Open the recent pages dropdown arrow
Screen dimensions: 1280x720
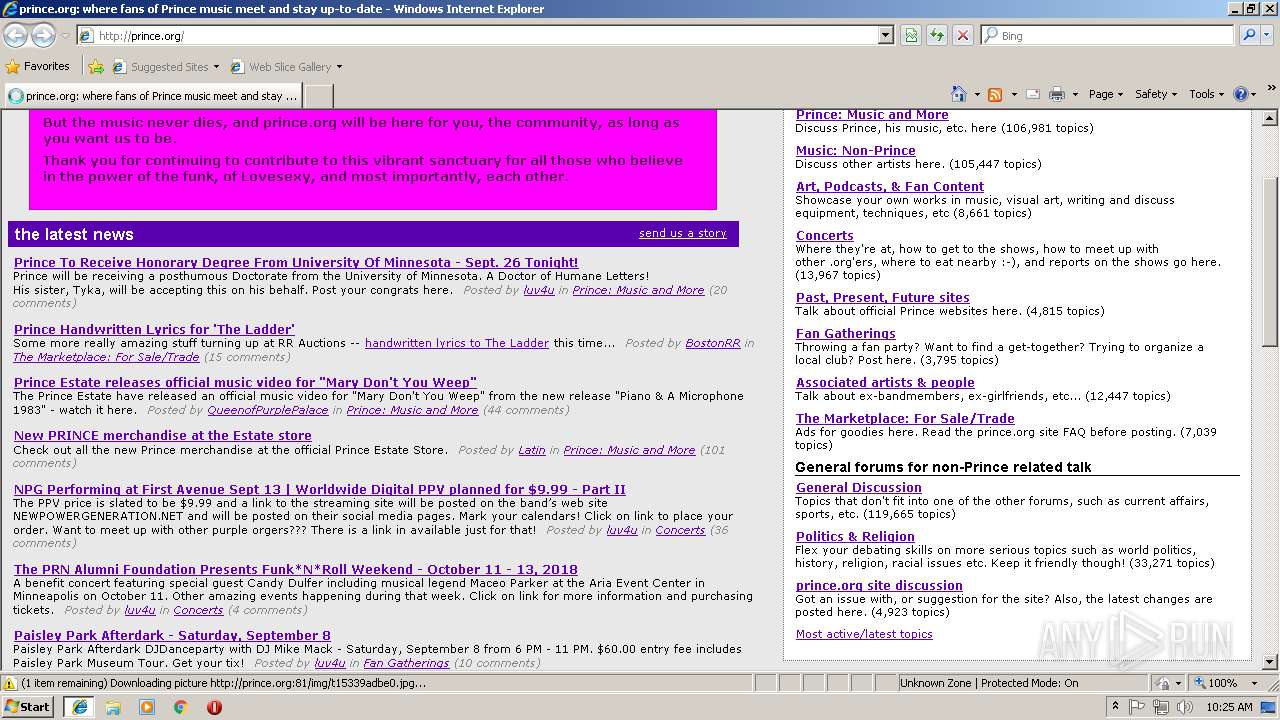pos(65,36)
